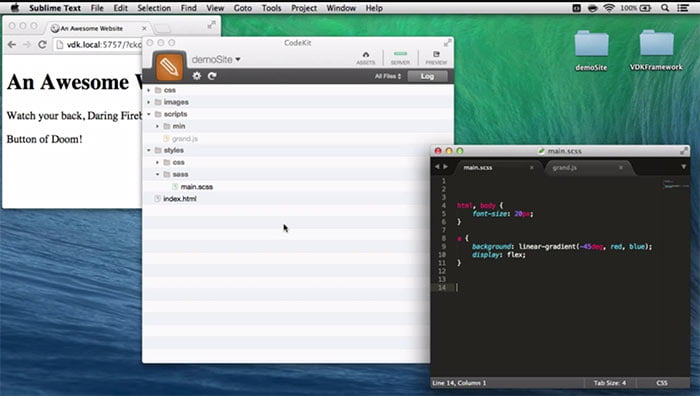Click the browser address bar
Image resolution: width=700 pixels, height=396 pixels.
tap(98, 45)
